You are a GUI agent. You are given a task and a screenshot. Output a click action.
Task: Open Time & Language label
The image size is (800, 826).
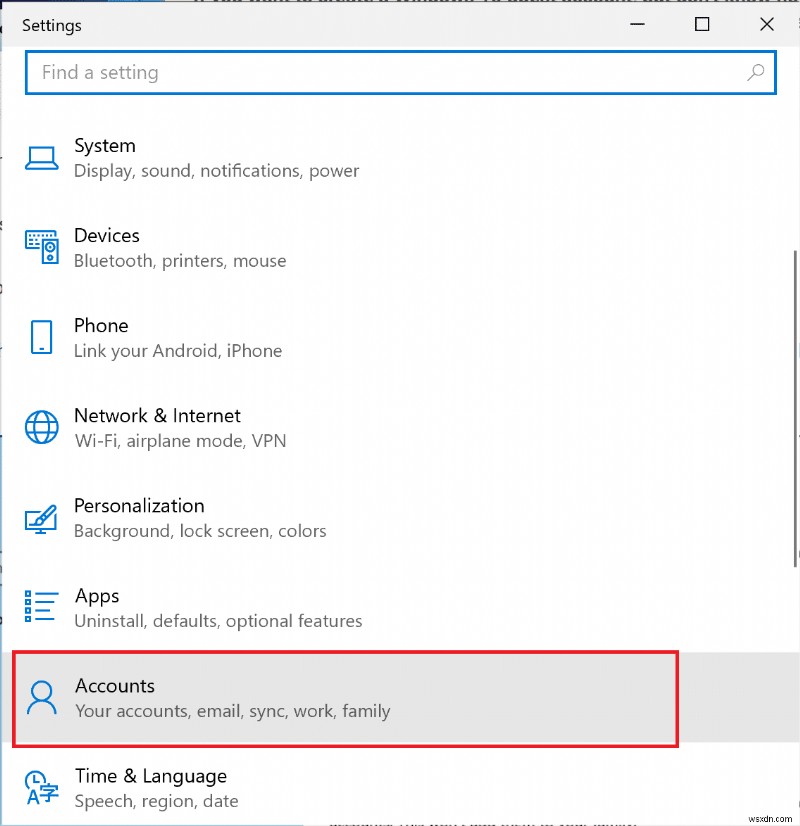[x=150, y=776]
